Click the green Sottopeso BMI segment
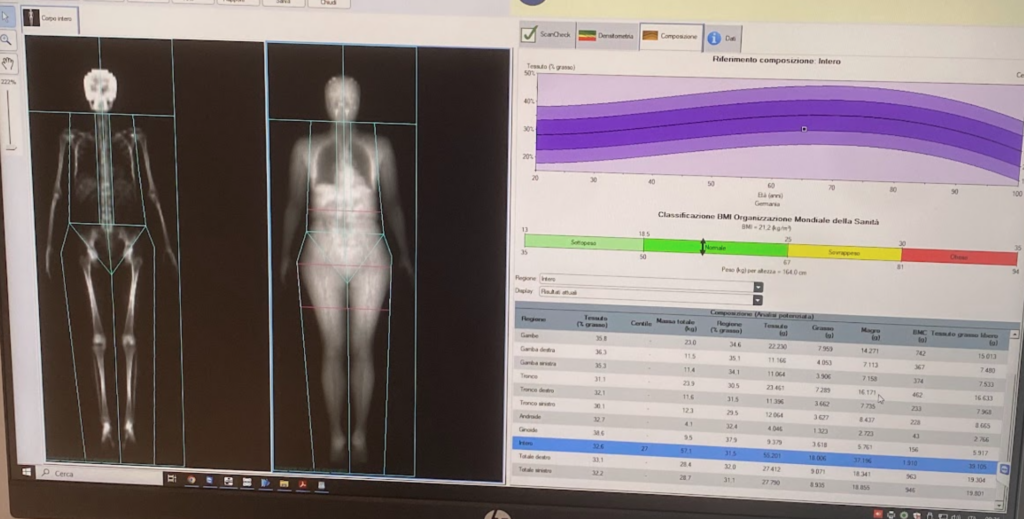This screenshot has height=519, width=1024. tap(583, 243)
